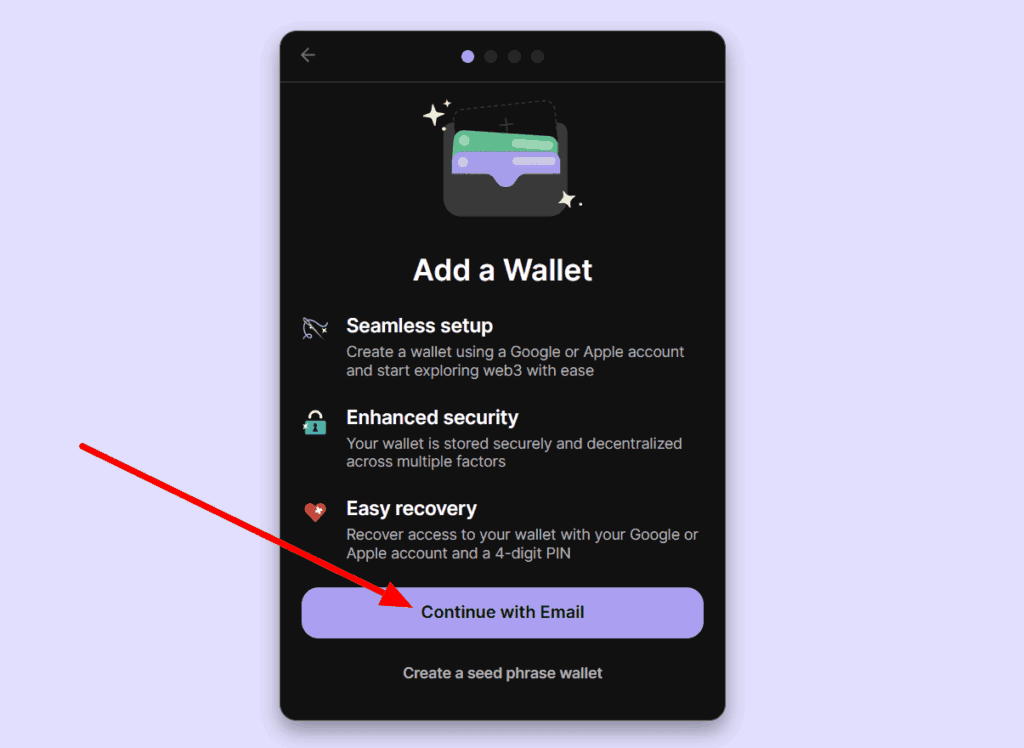Select the third progress step dot

[x=515, y=57]
